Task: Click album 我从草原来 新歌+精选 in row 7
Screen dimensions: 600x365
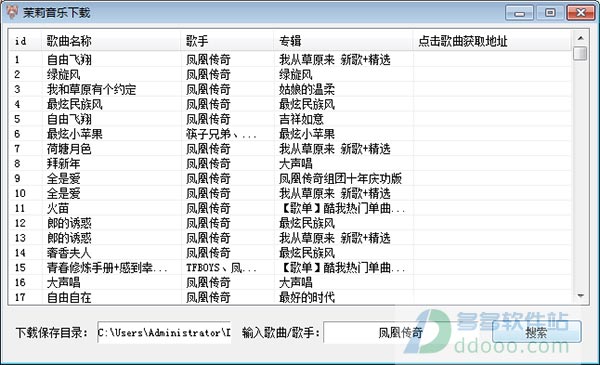Action: (x=335, y=149)
